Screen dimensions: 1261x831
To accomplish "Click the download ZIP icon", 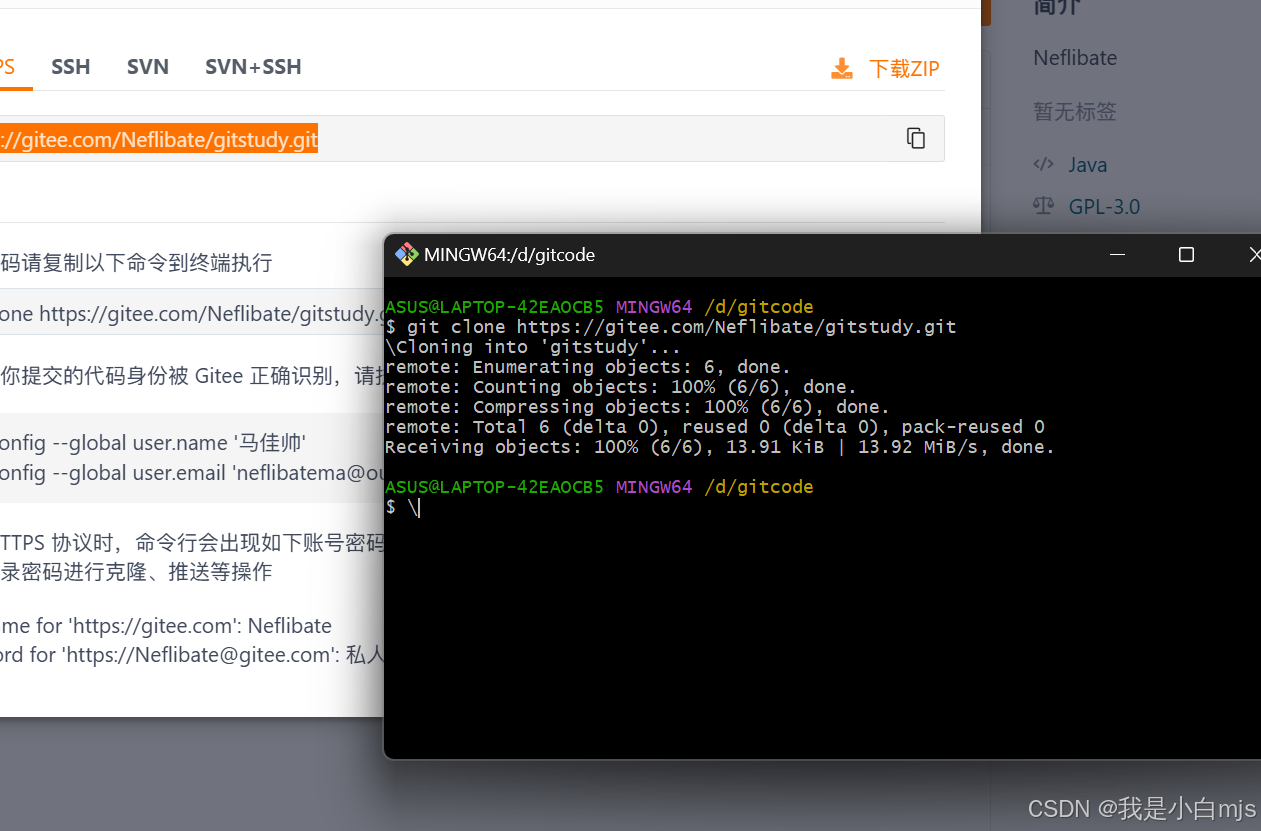I will point(842,69).
